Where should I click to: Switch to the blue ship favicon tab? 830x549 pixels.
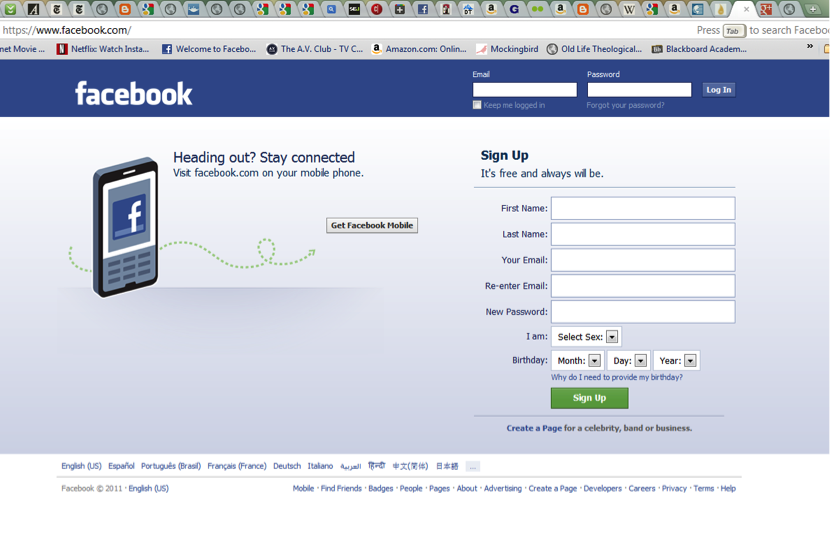tap(194, 8)
